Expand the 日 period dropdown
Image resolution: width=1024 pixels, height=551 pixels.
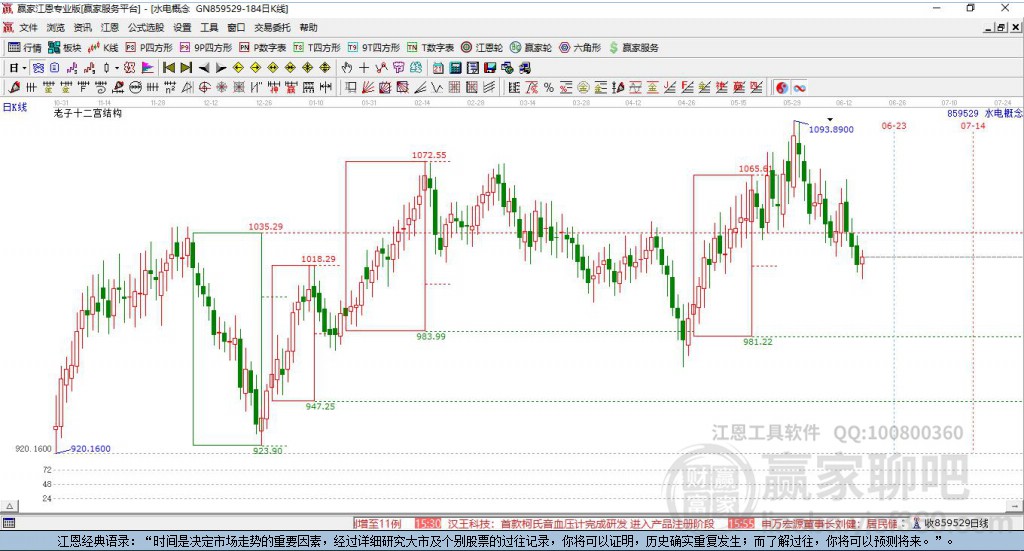24,68
